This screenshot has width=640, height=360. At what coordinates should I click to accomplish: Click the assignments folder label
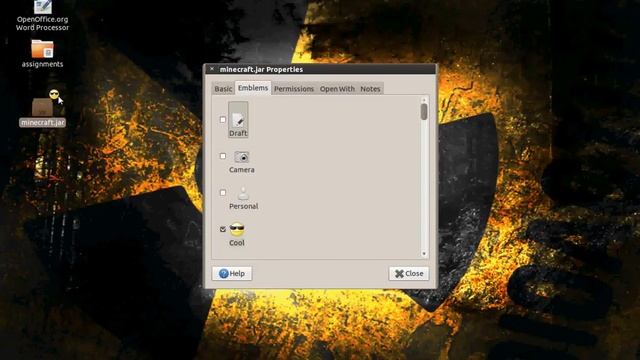[42, 64]
